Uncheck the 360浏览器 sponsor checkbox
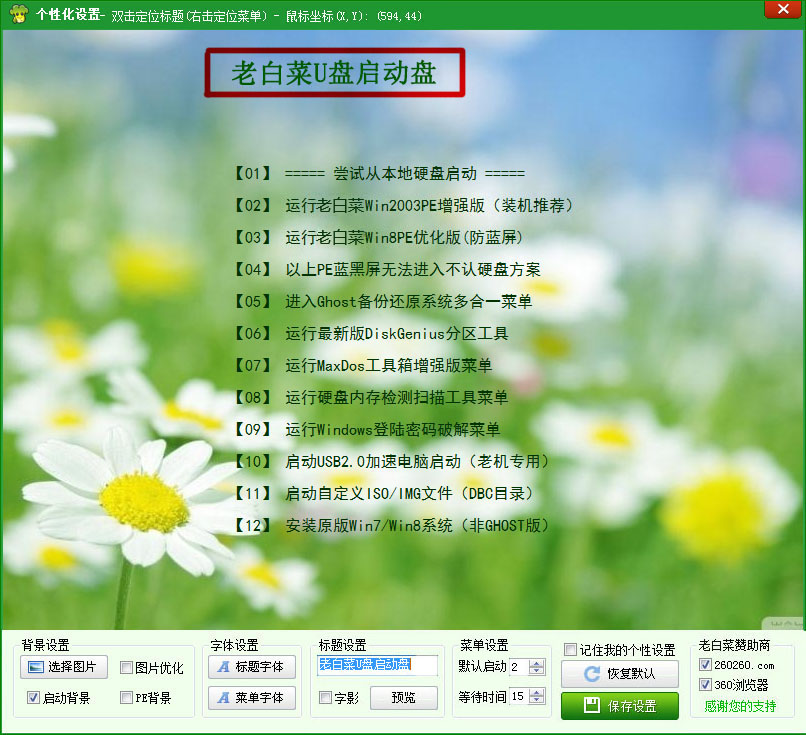Image resolution: width=806 pixels, height=735 pixels. tap(706, 685)
